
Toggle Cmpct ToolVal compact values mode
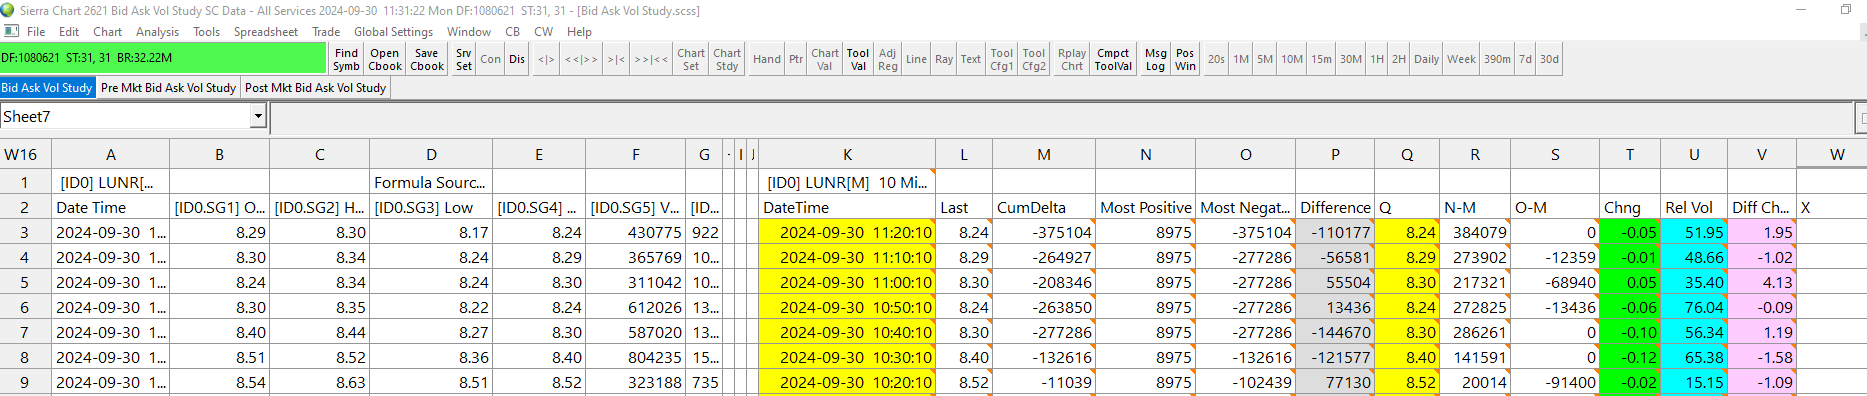click(x=1113, y=59)
